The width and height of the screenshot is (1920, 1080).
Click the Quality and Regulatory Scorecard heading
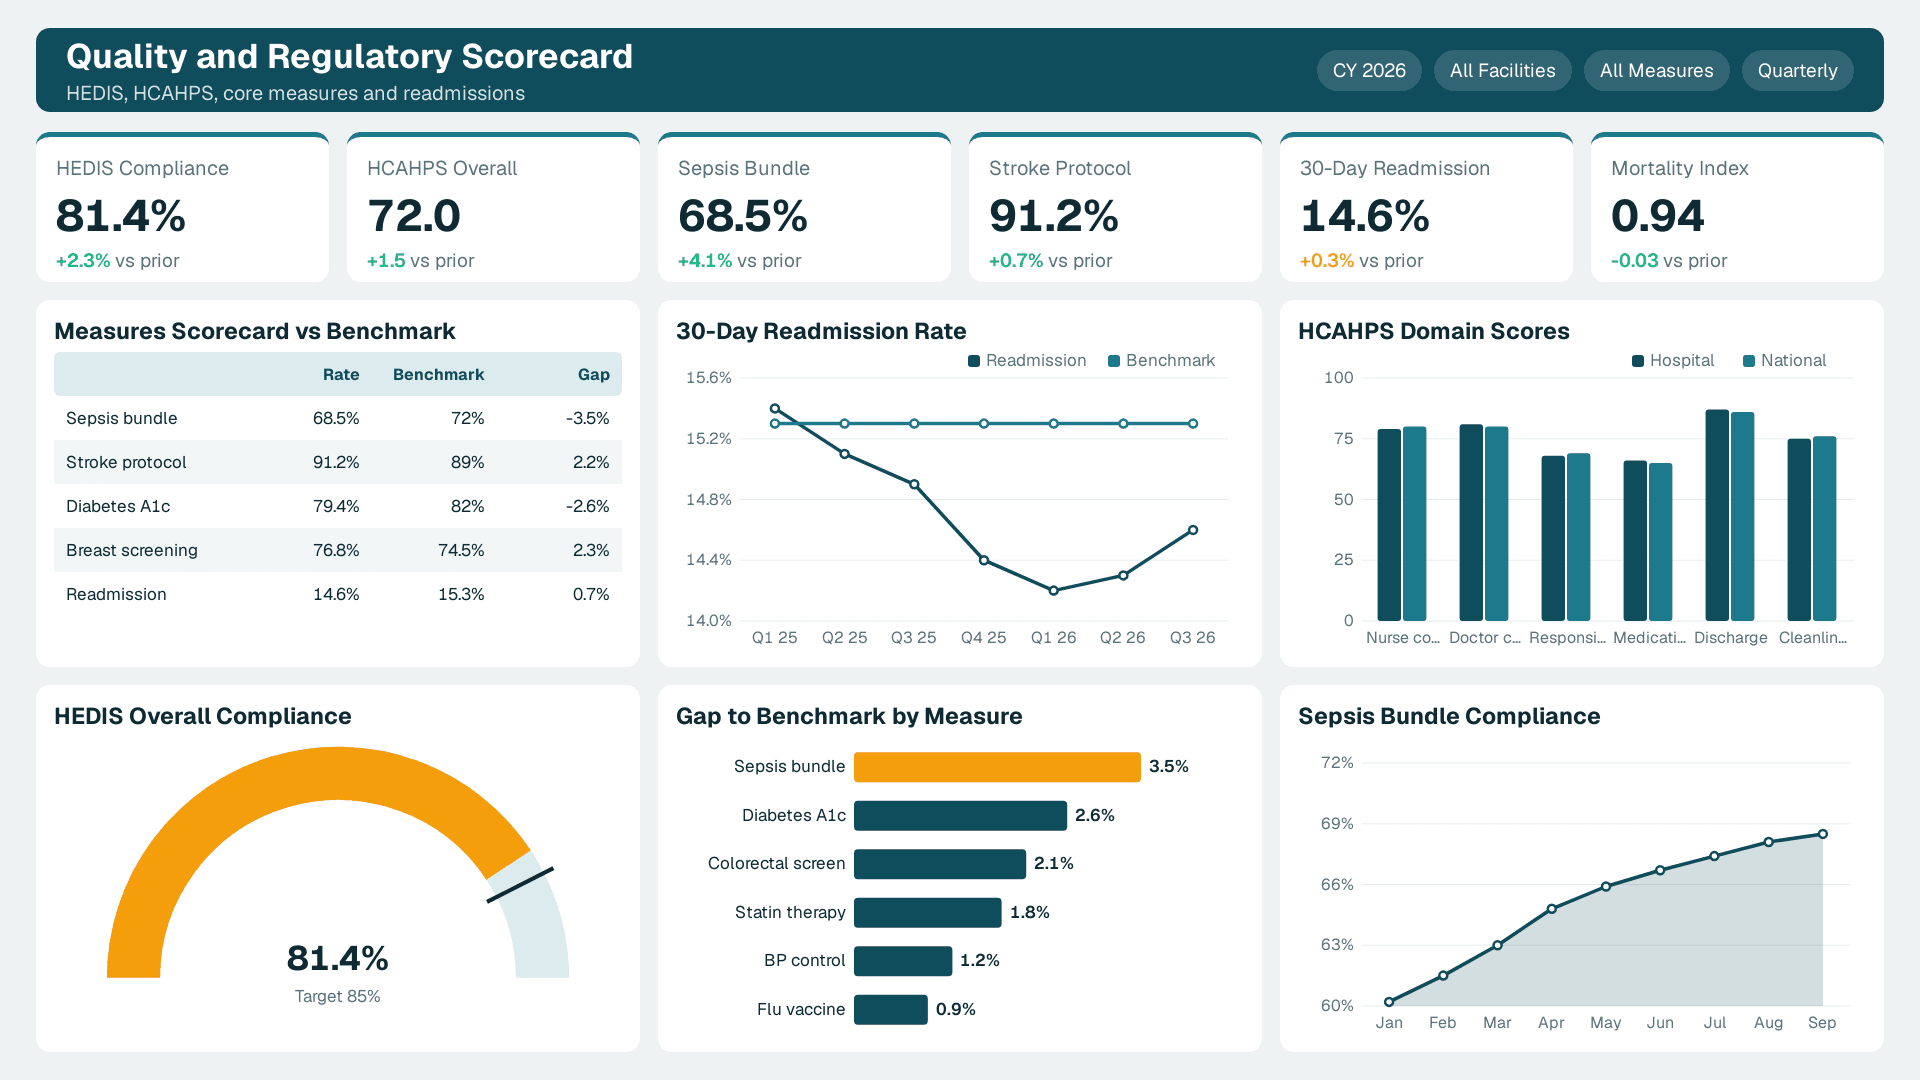click(x=350, y=56)
